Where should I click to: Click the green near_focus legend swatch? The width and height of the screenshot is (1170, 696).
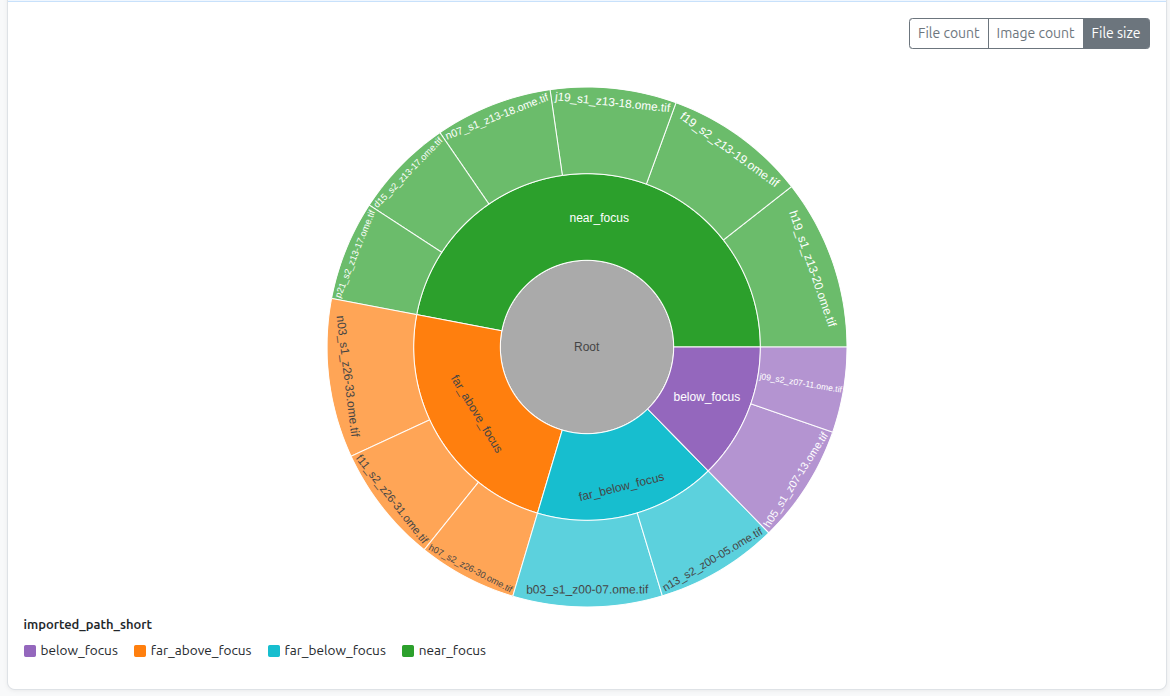(x=408, y=651)
